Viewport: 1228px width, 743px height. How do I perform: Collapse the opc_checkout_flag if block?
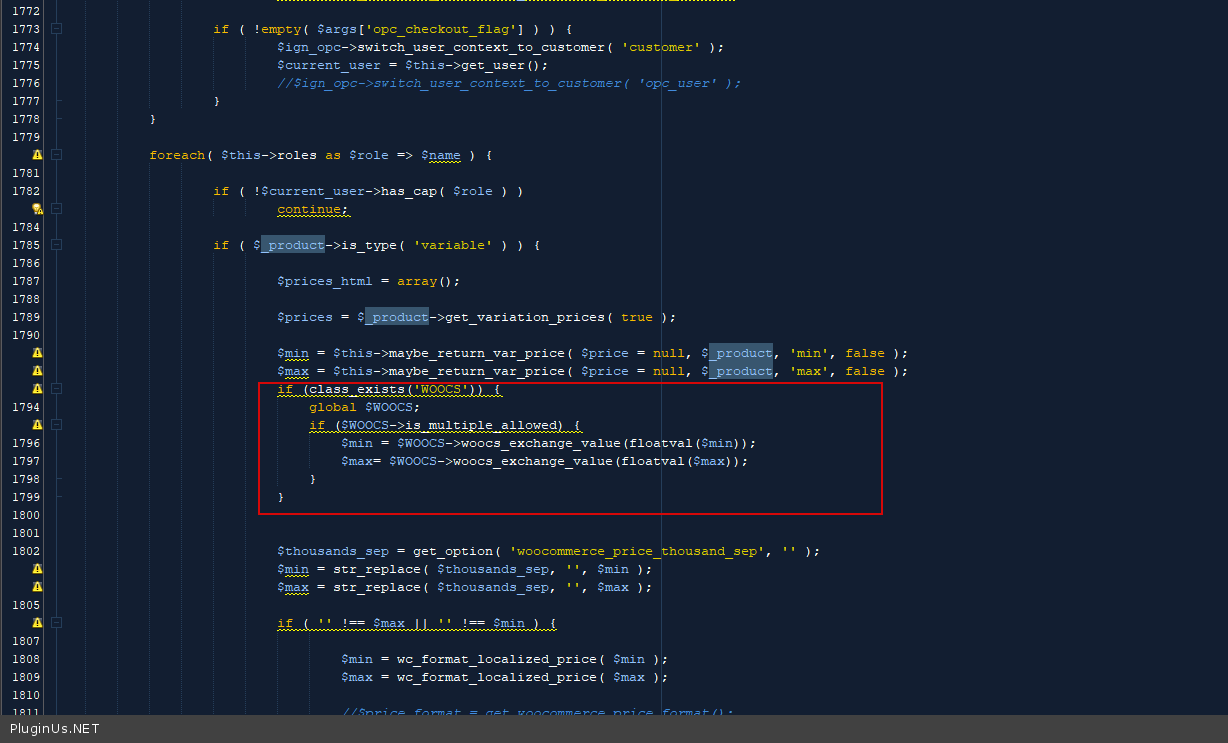(x=56, y=29)
